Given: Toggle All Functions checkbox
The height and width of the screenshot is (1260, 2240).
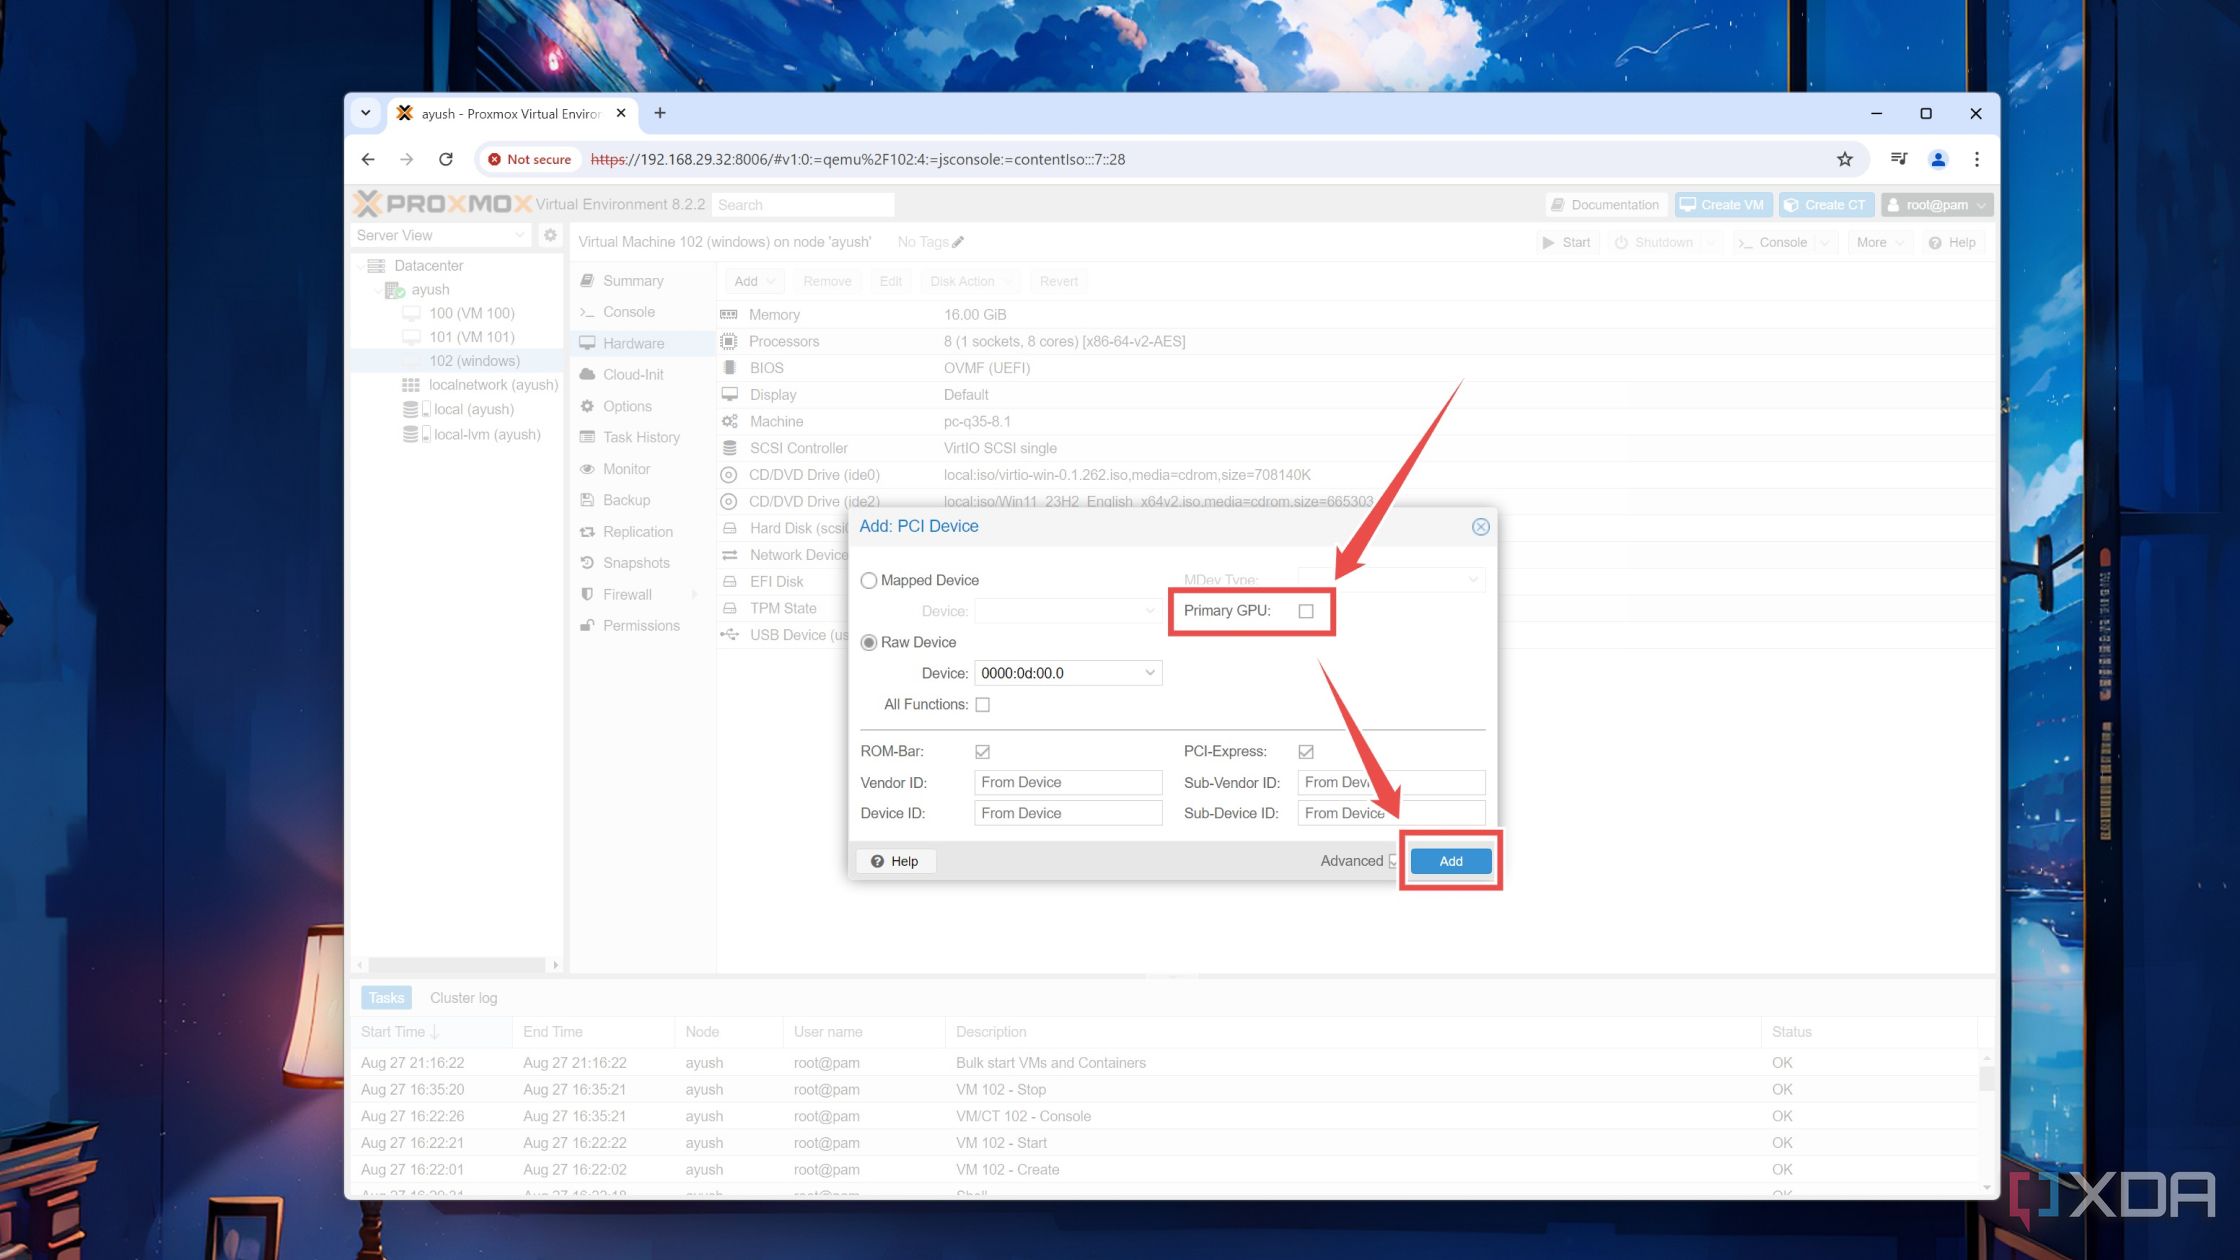Looking at the screenshot, I should 982,703.
